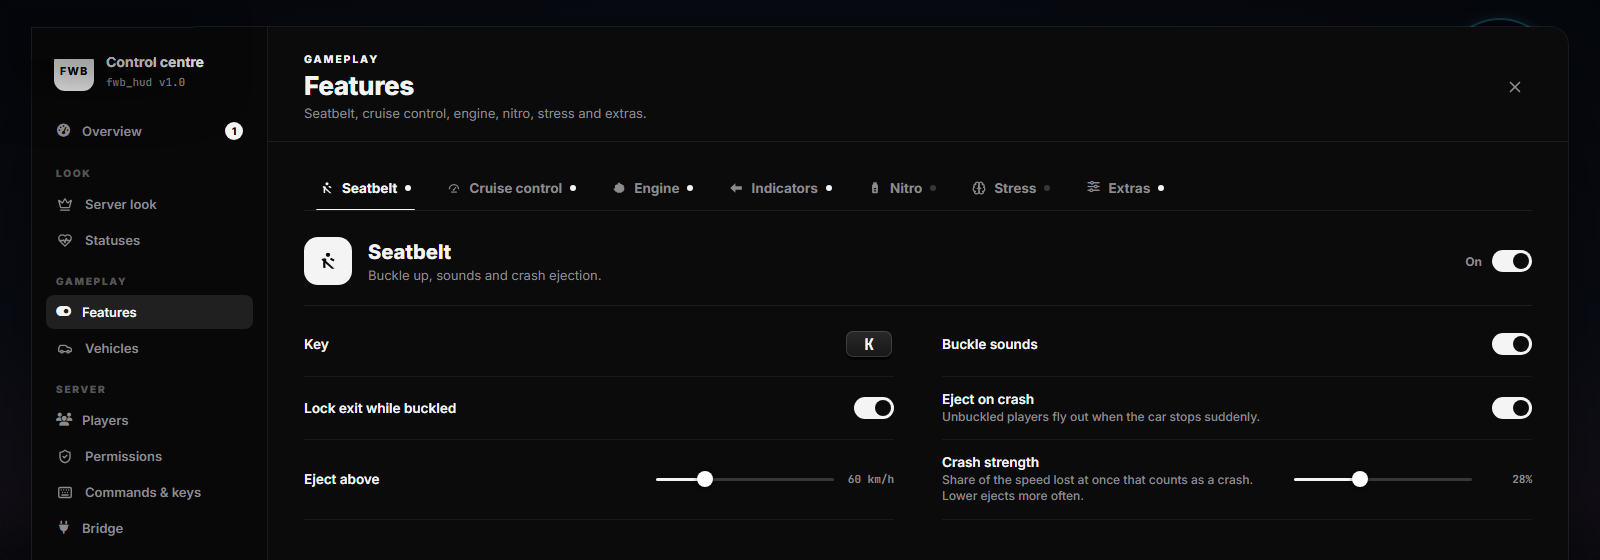
Task: Toggle Lock exit while buckled switch
Action: [x=874, y=408]
